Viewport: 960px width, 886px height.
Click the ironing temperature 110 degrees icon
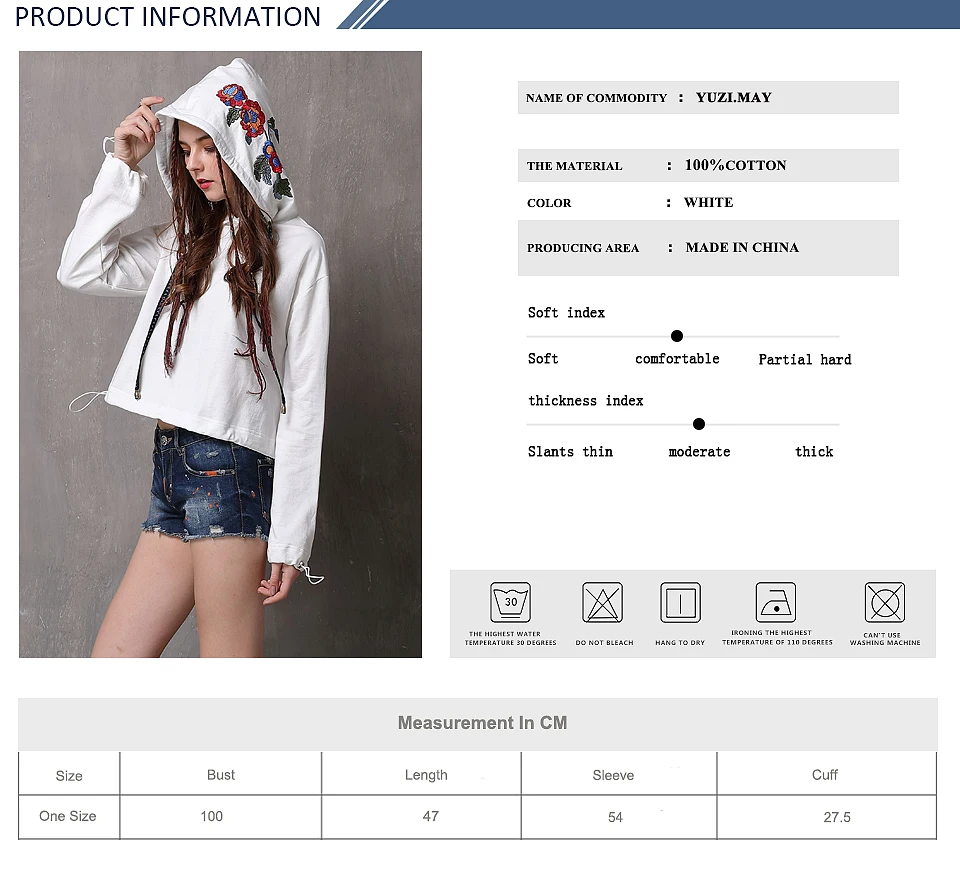[x=776, y=603]
